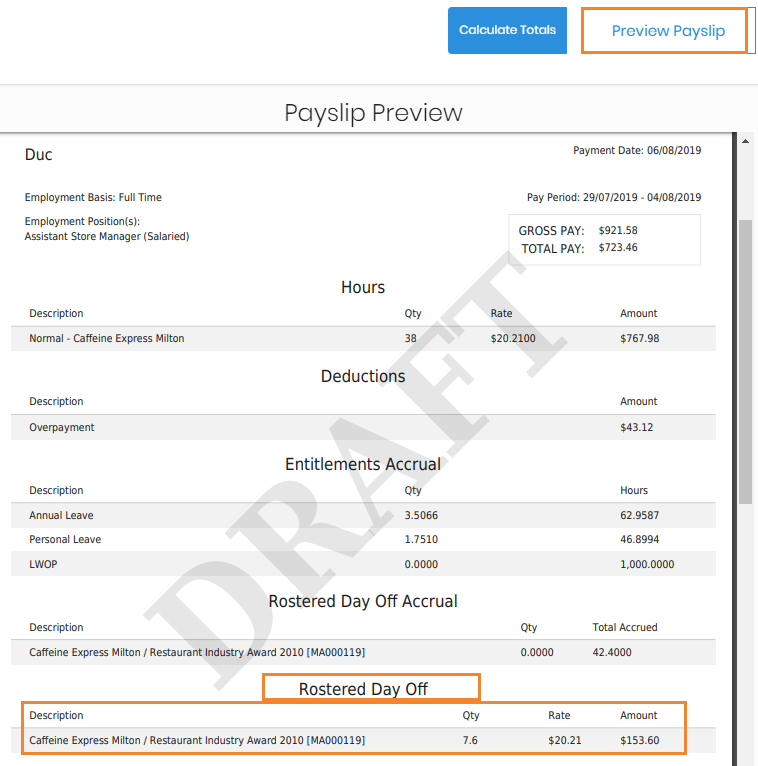
Task: Click the Payment Date 06/08/2019 text
Action: pos(637,151)
